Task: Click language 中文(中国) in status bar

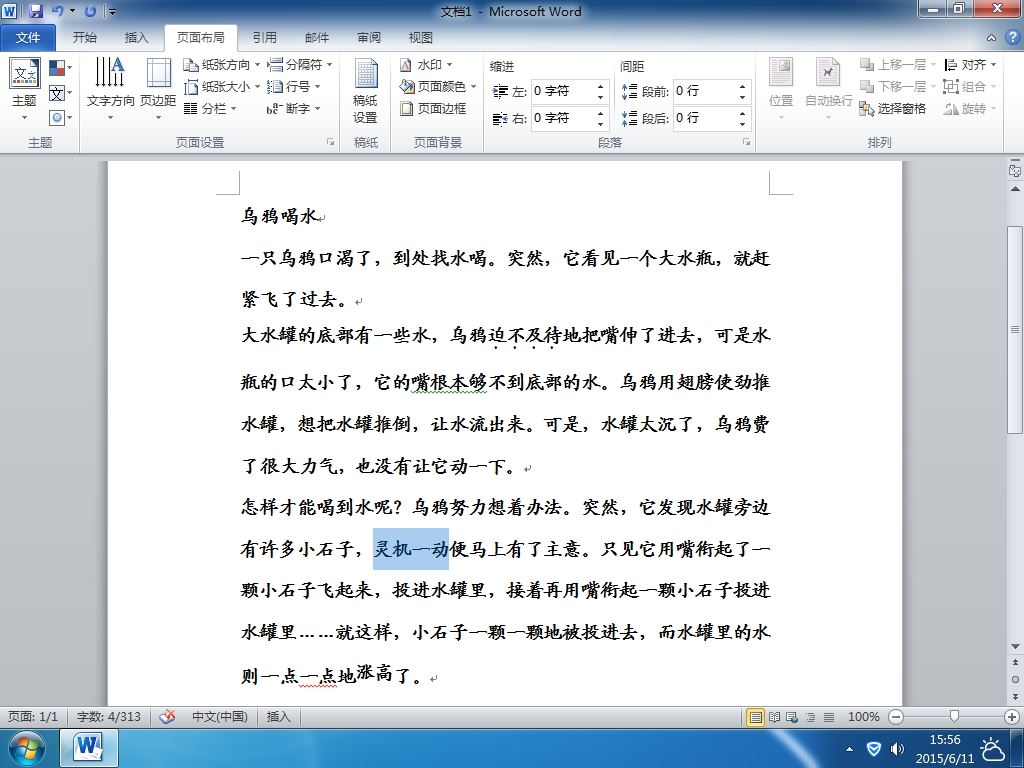Action: [219, 716]
